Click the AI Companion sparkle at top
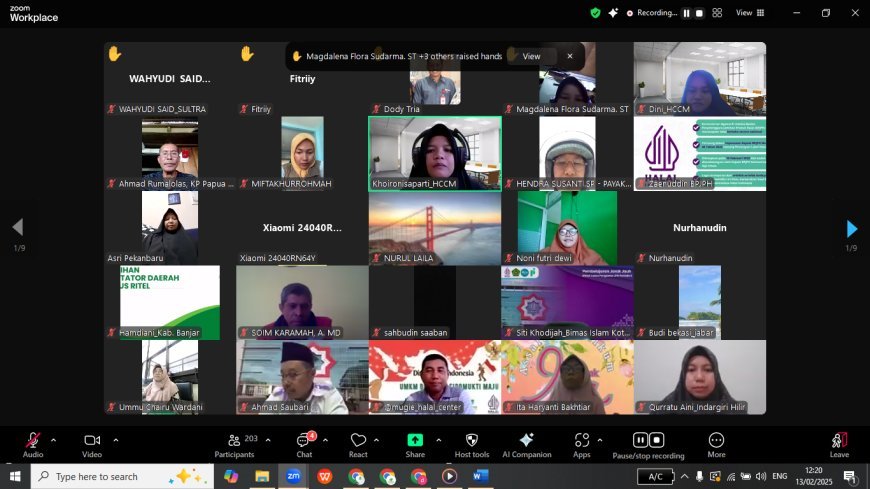 (x=613, y=13)
